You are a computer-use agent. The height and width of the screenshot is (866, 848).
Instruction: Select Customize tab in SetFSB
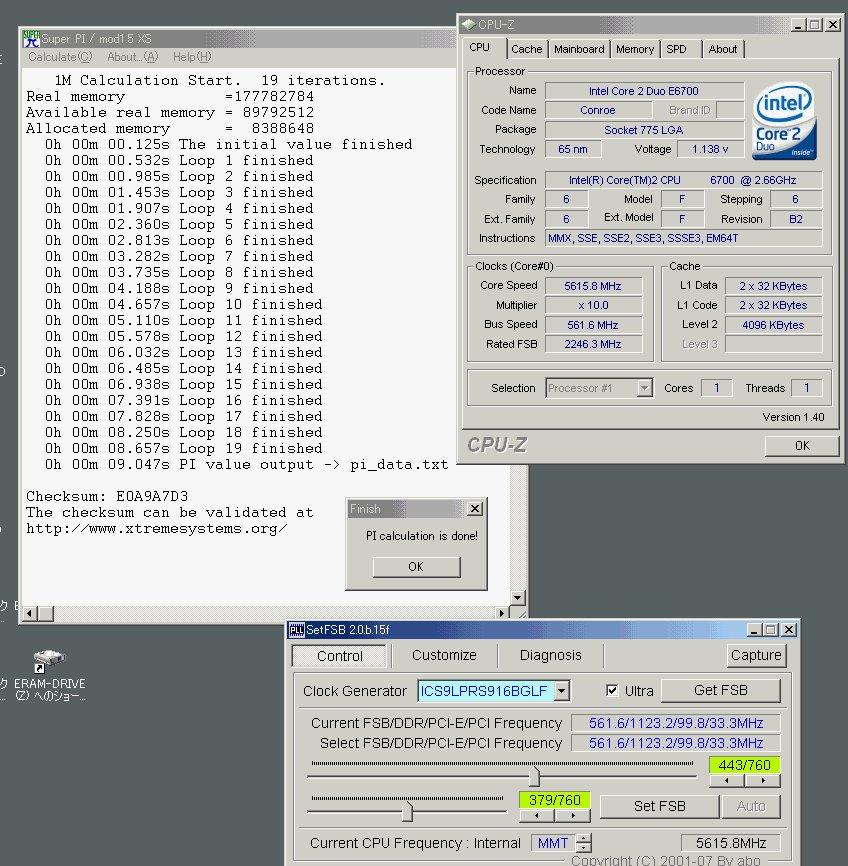pyautogui.click(x=444, y=655)
